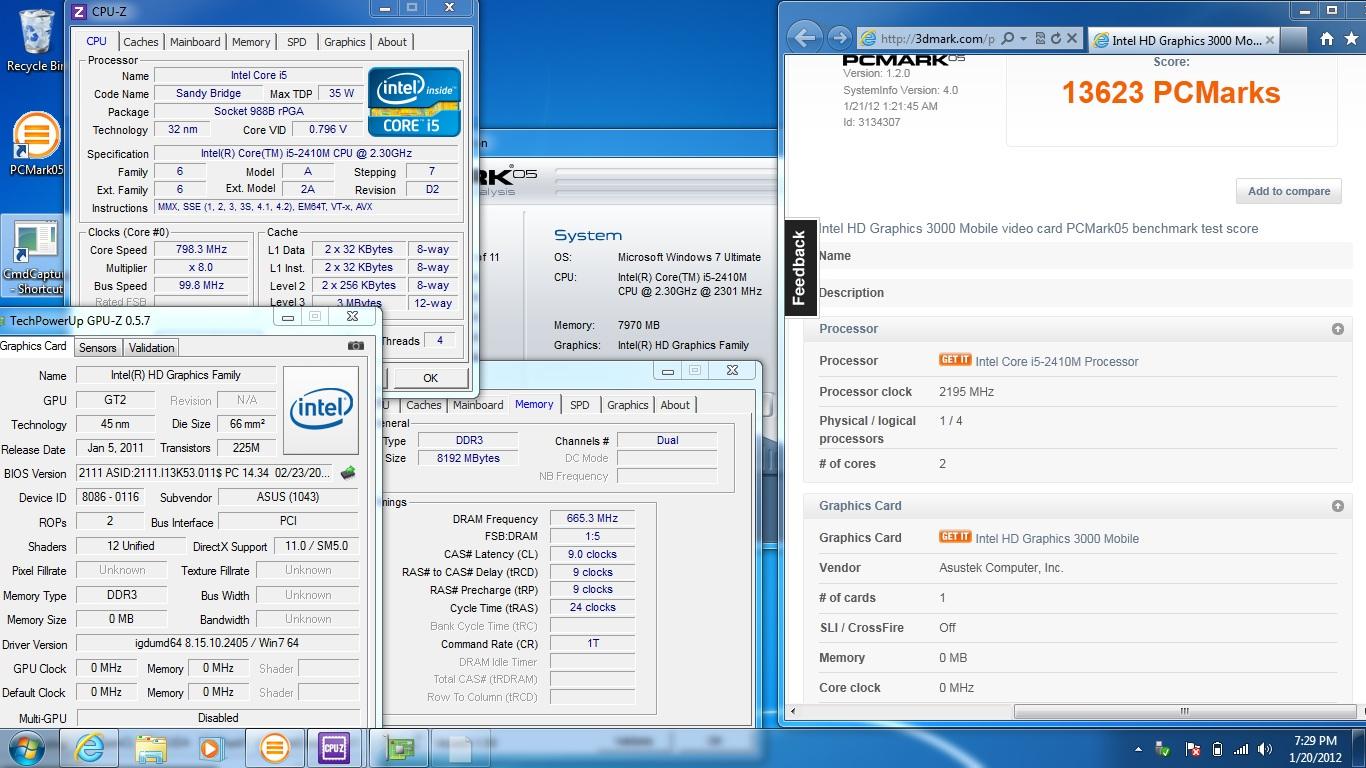The width and height of the screenshot is (1366, 768).
Task: Select the GPU-Z Graphics Card tab
Action: click(34, 346)
